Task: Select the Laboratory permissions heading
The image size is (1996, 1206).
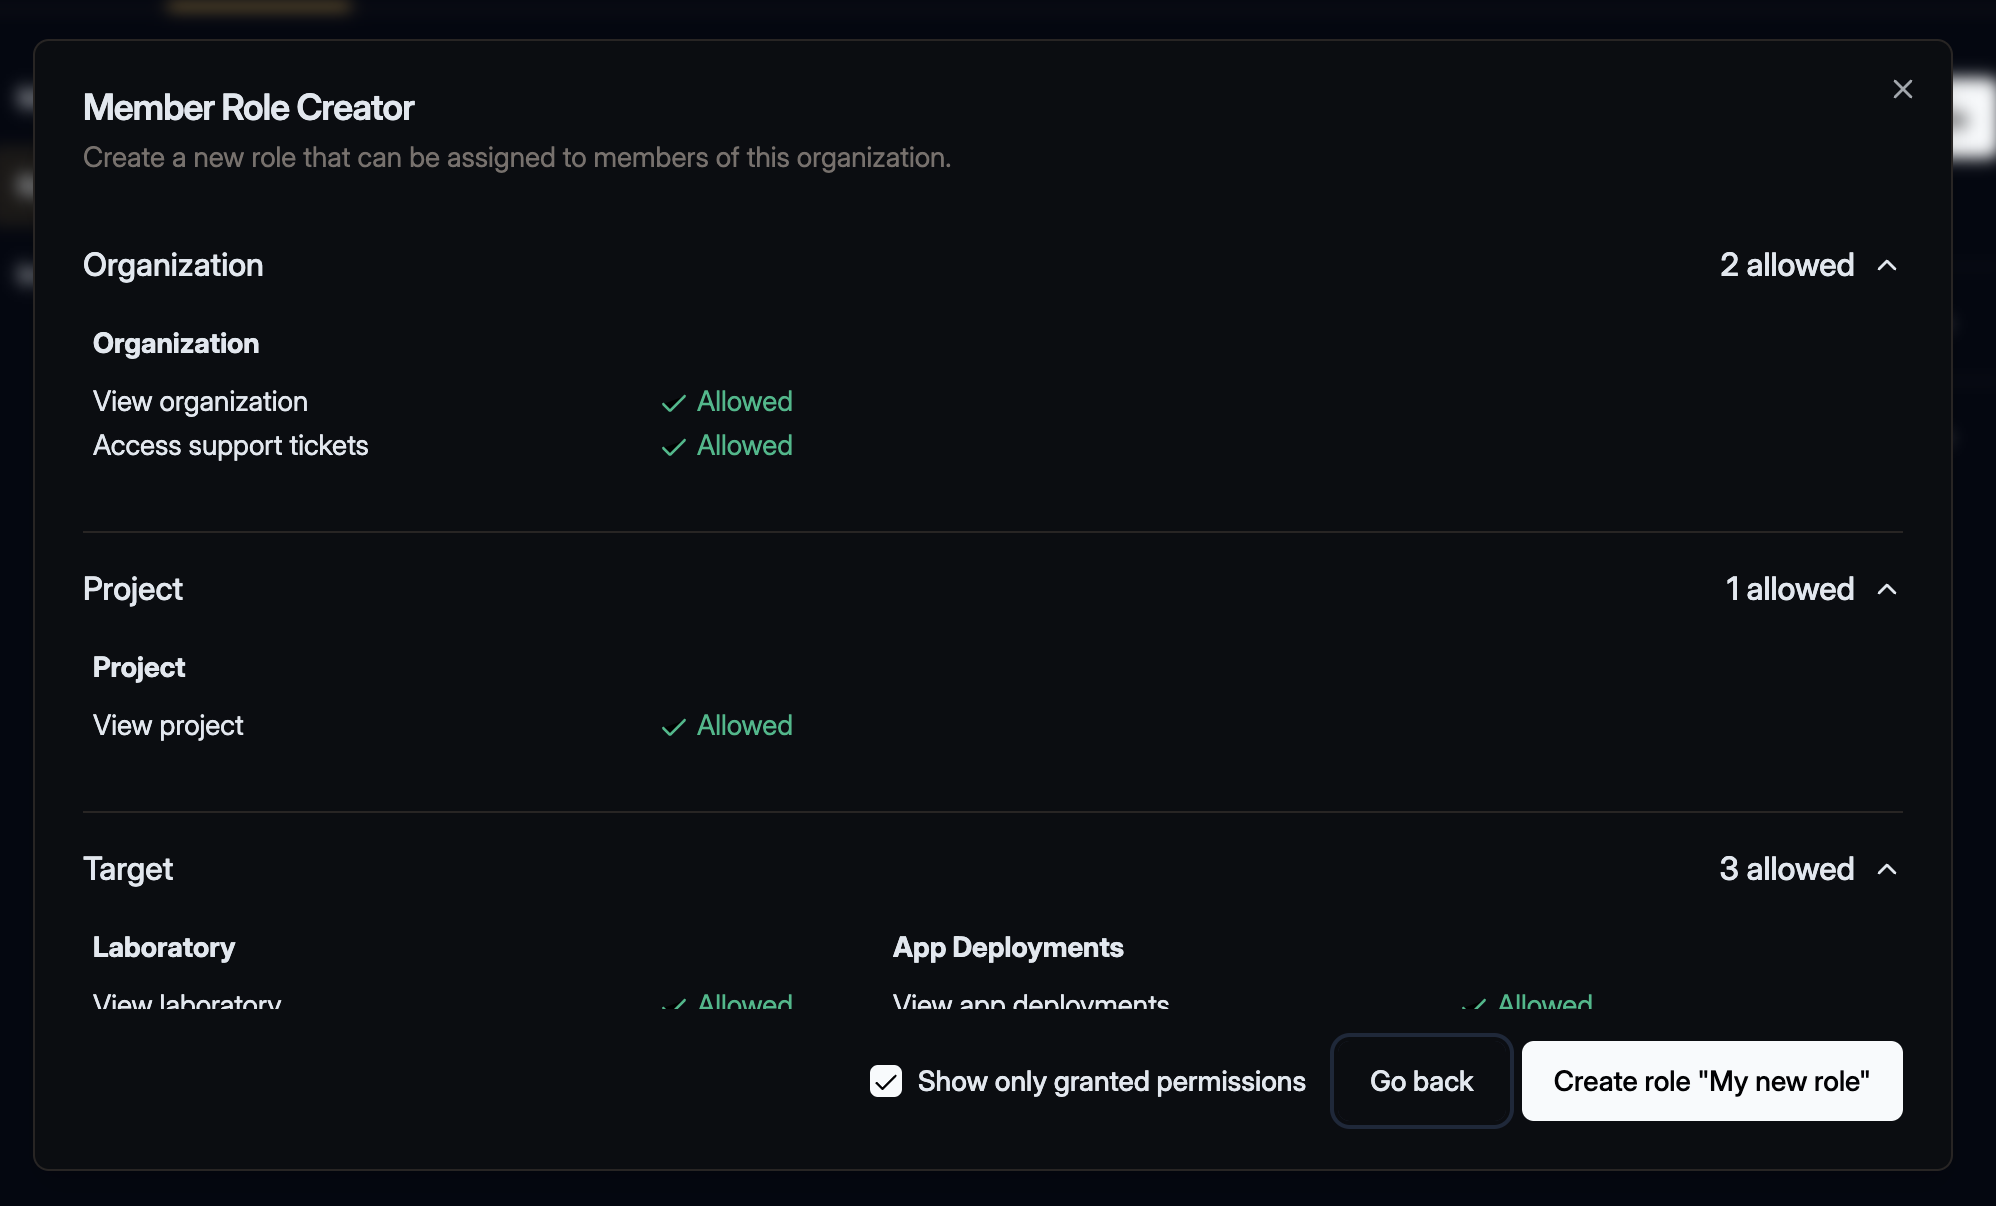Action: (164, 947)
